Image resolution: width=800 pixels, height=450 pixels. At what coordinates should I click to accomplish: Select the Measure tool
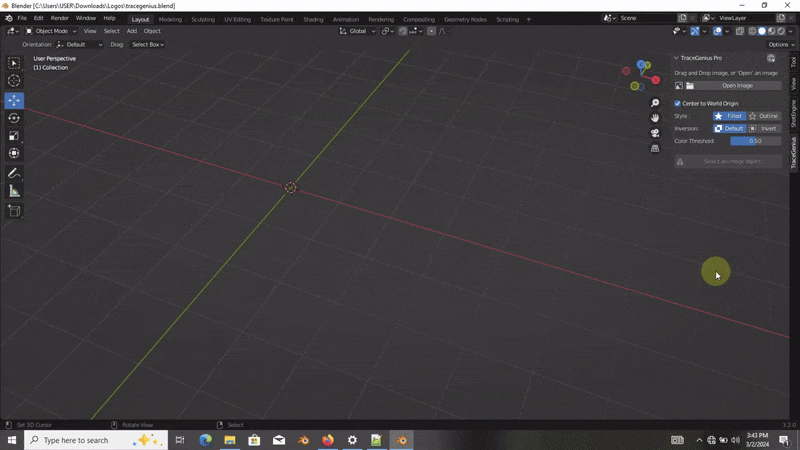(x=14, y=191)
